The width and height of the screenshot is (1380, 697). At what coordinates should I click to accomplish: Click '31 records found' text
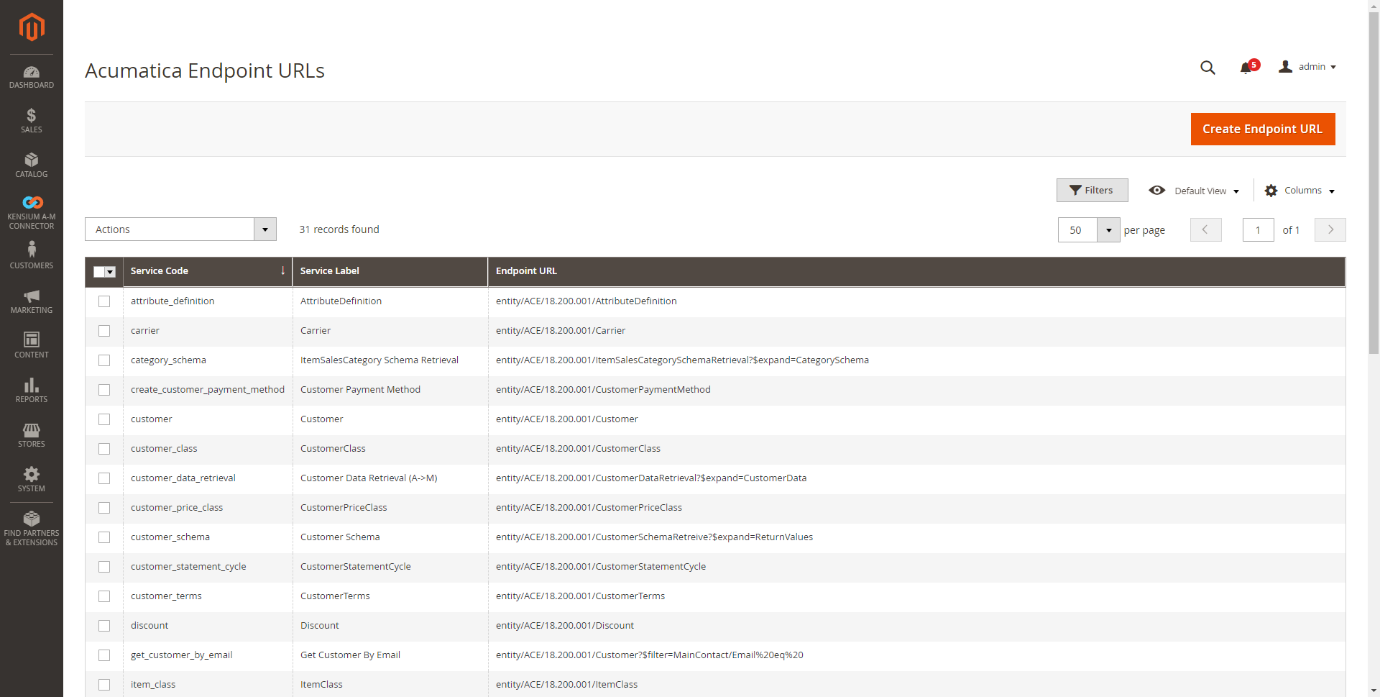click(339, 229)
